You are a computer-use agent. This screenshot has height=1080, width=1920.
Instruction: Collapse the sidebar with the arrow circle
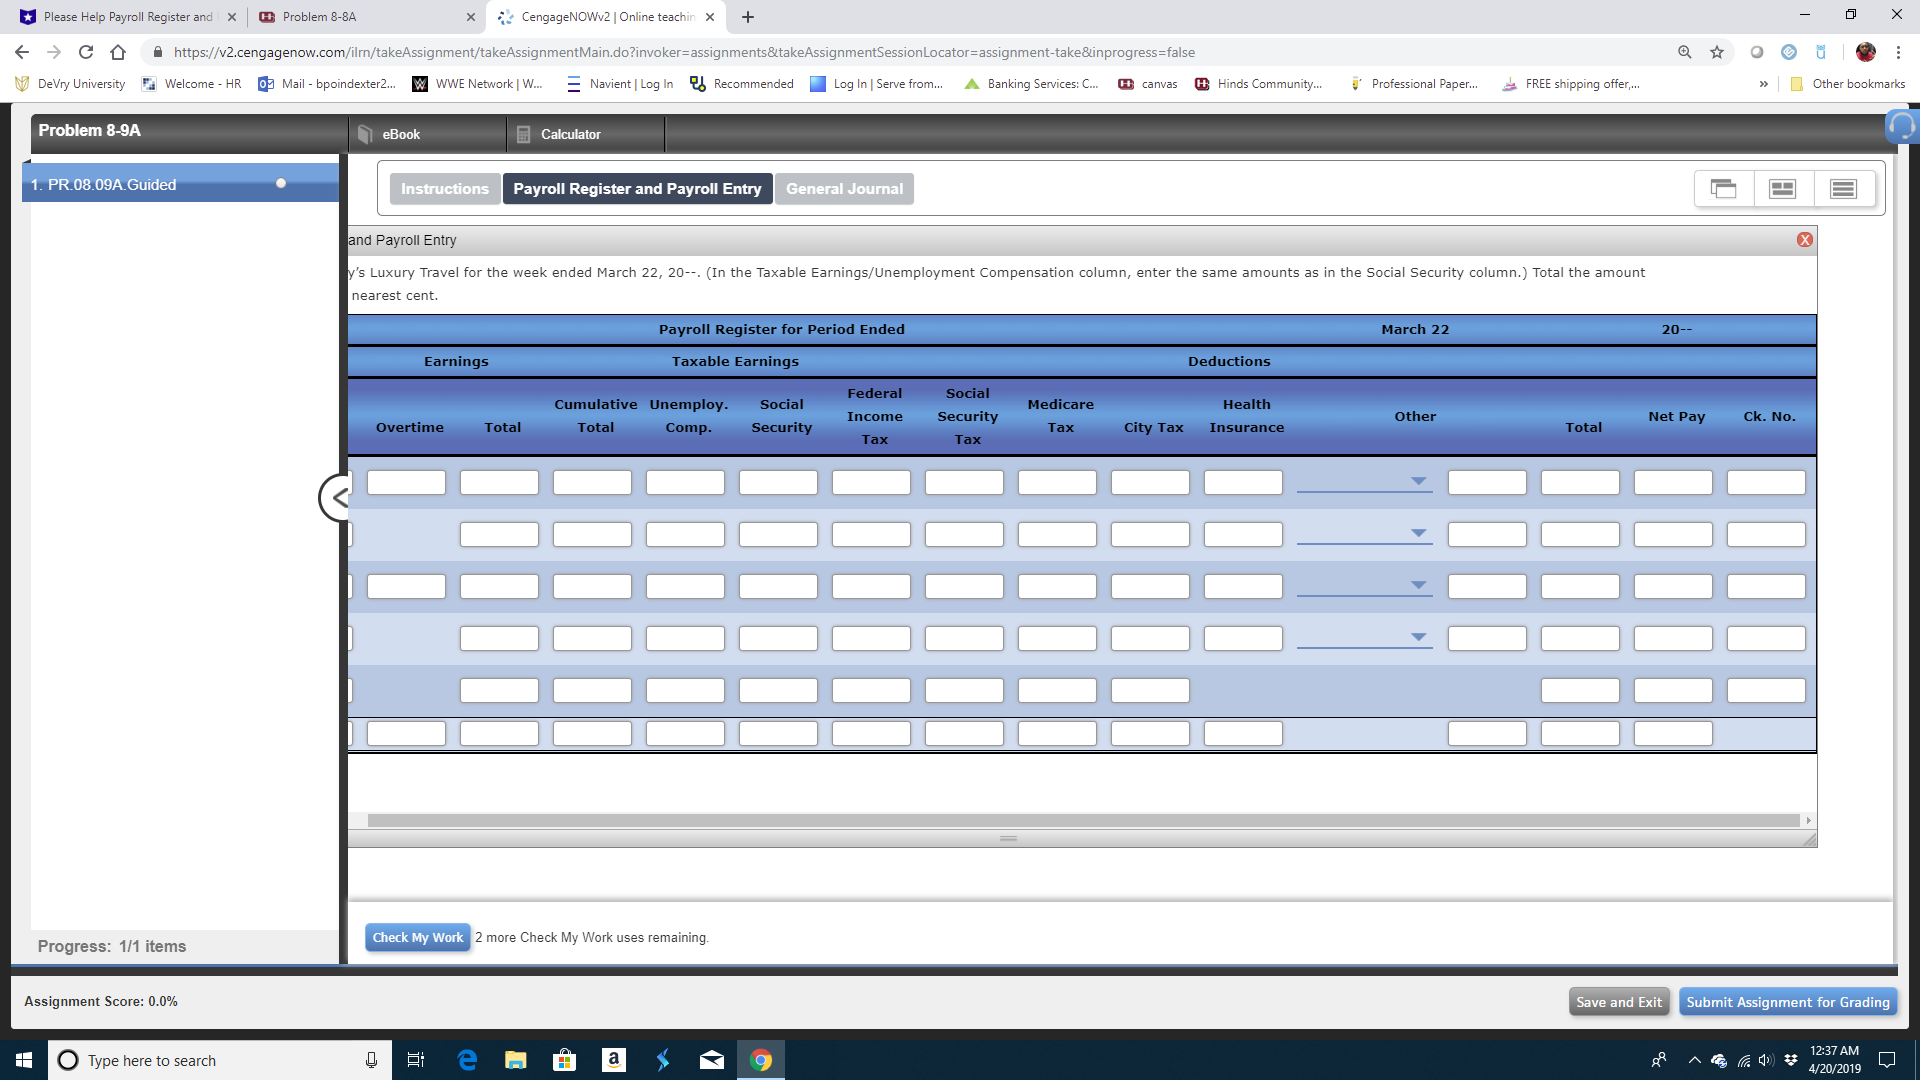point(337,497)
